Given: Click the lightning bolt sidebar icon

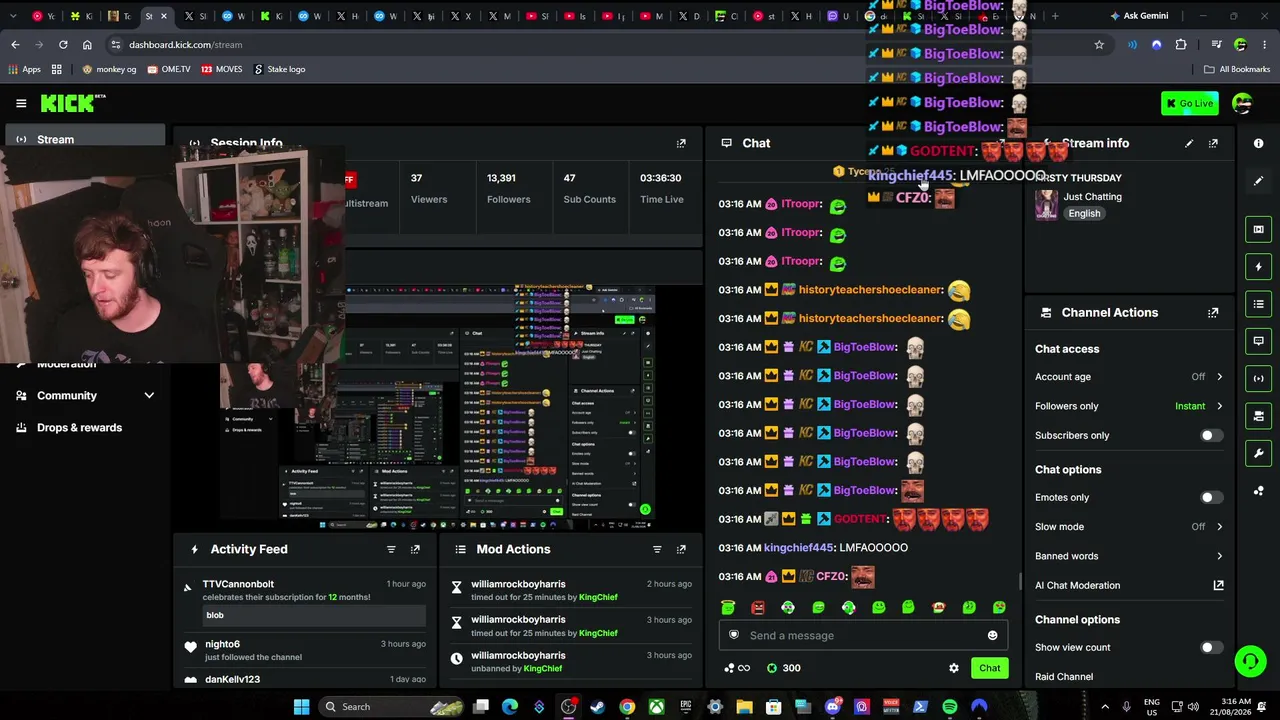Looking at the screenshot, I should point(1258,266).
